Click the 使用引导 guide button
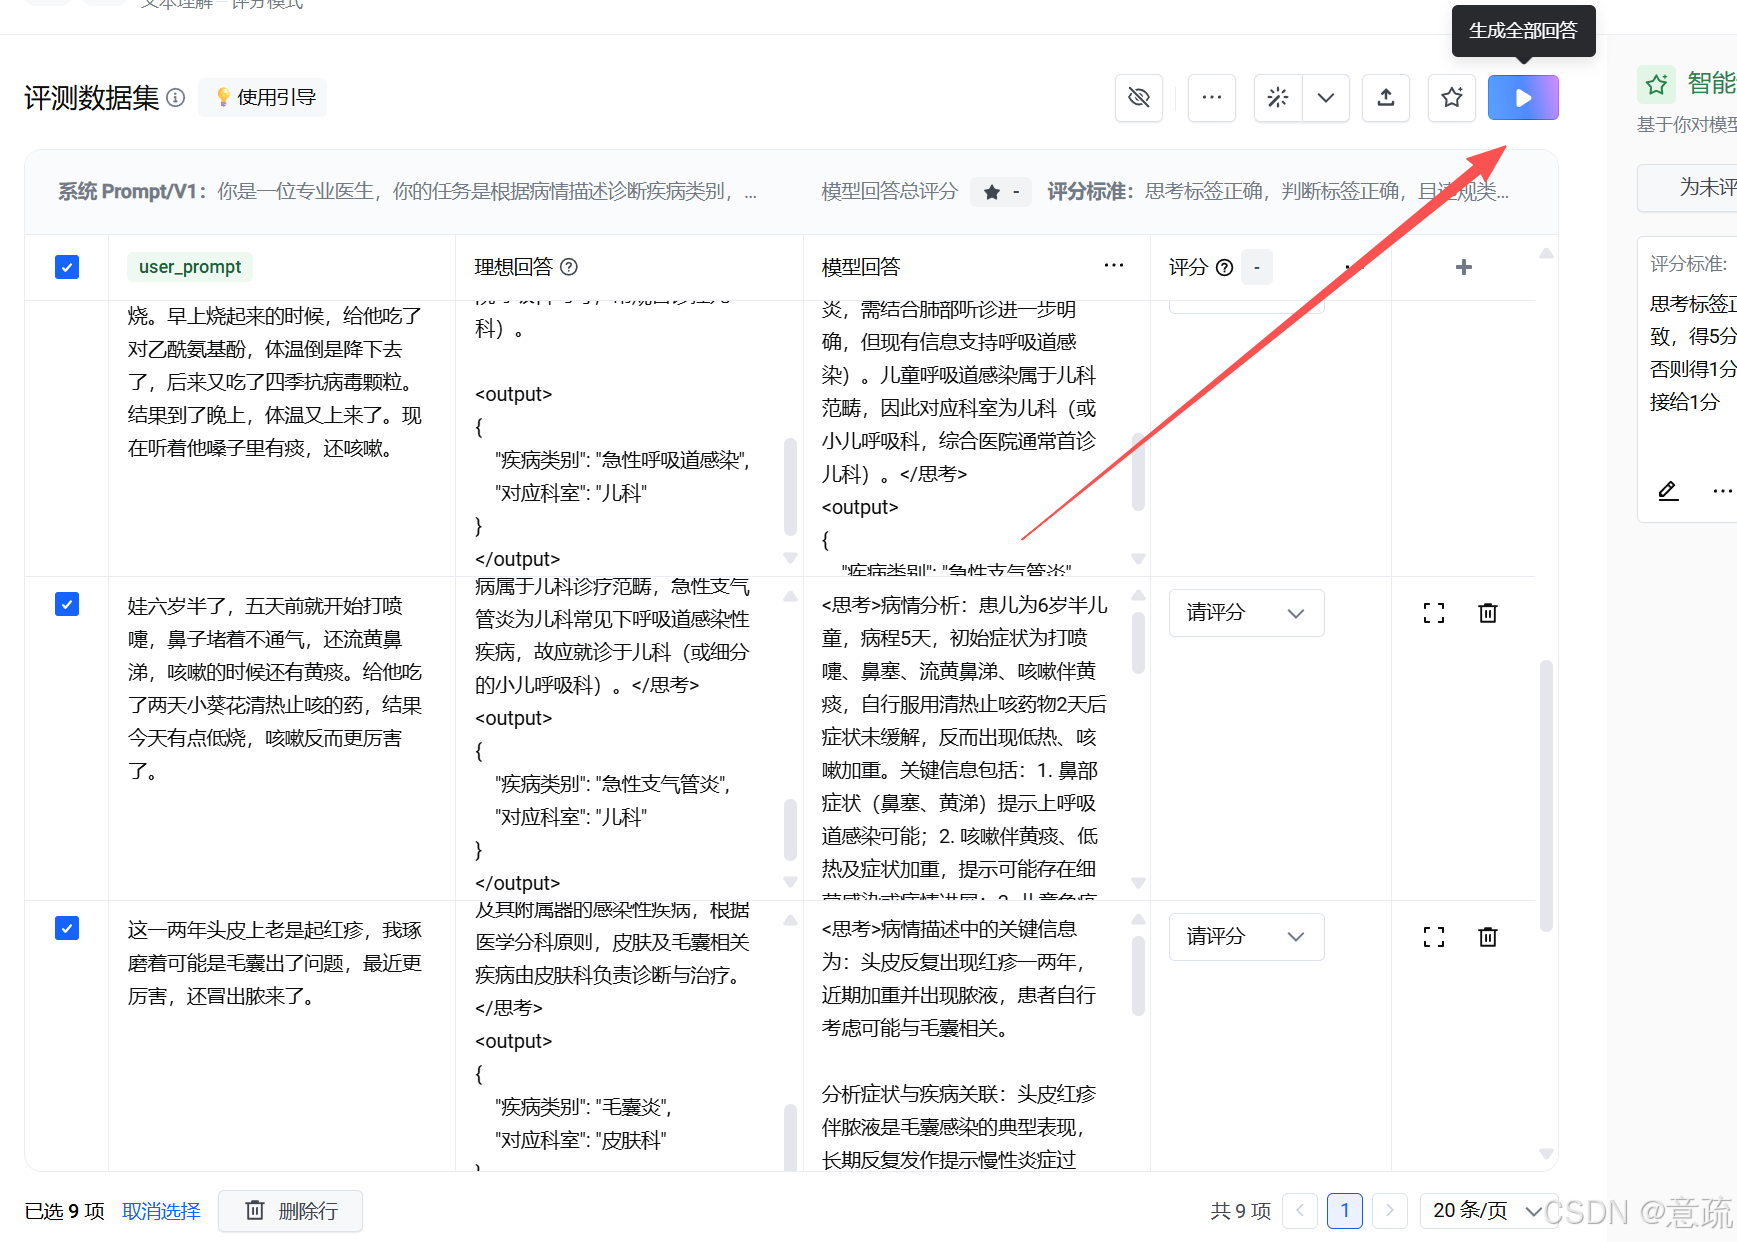1737x1242 pixels. (x=262, y=96)
